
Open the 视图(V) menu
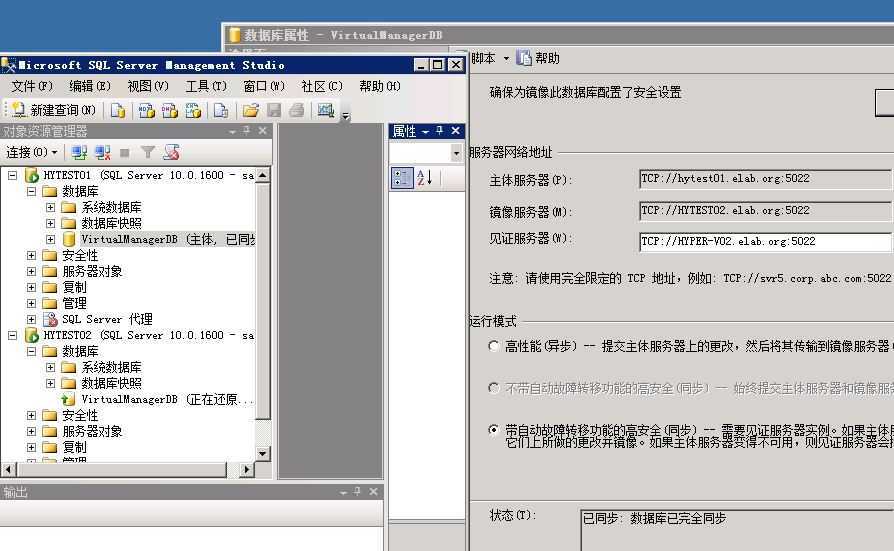click(x=148, y=86)
